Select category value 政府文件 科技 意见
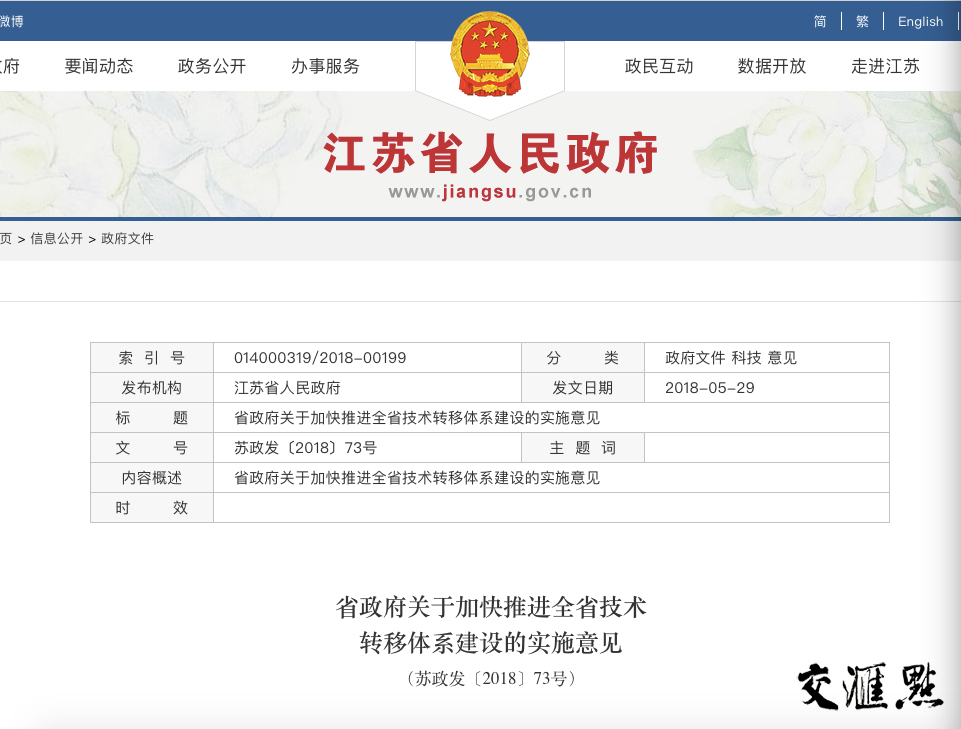 tap(731, 358)
